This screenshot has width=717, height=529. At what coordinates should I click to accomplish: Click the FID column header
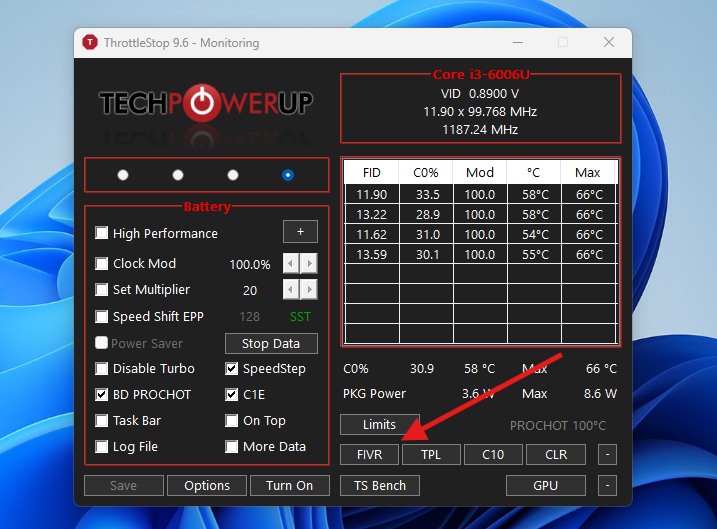(x=372, y=172)
